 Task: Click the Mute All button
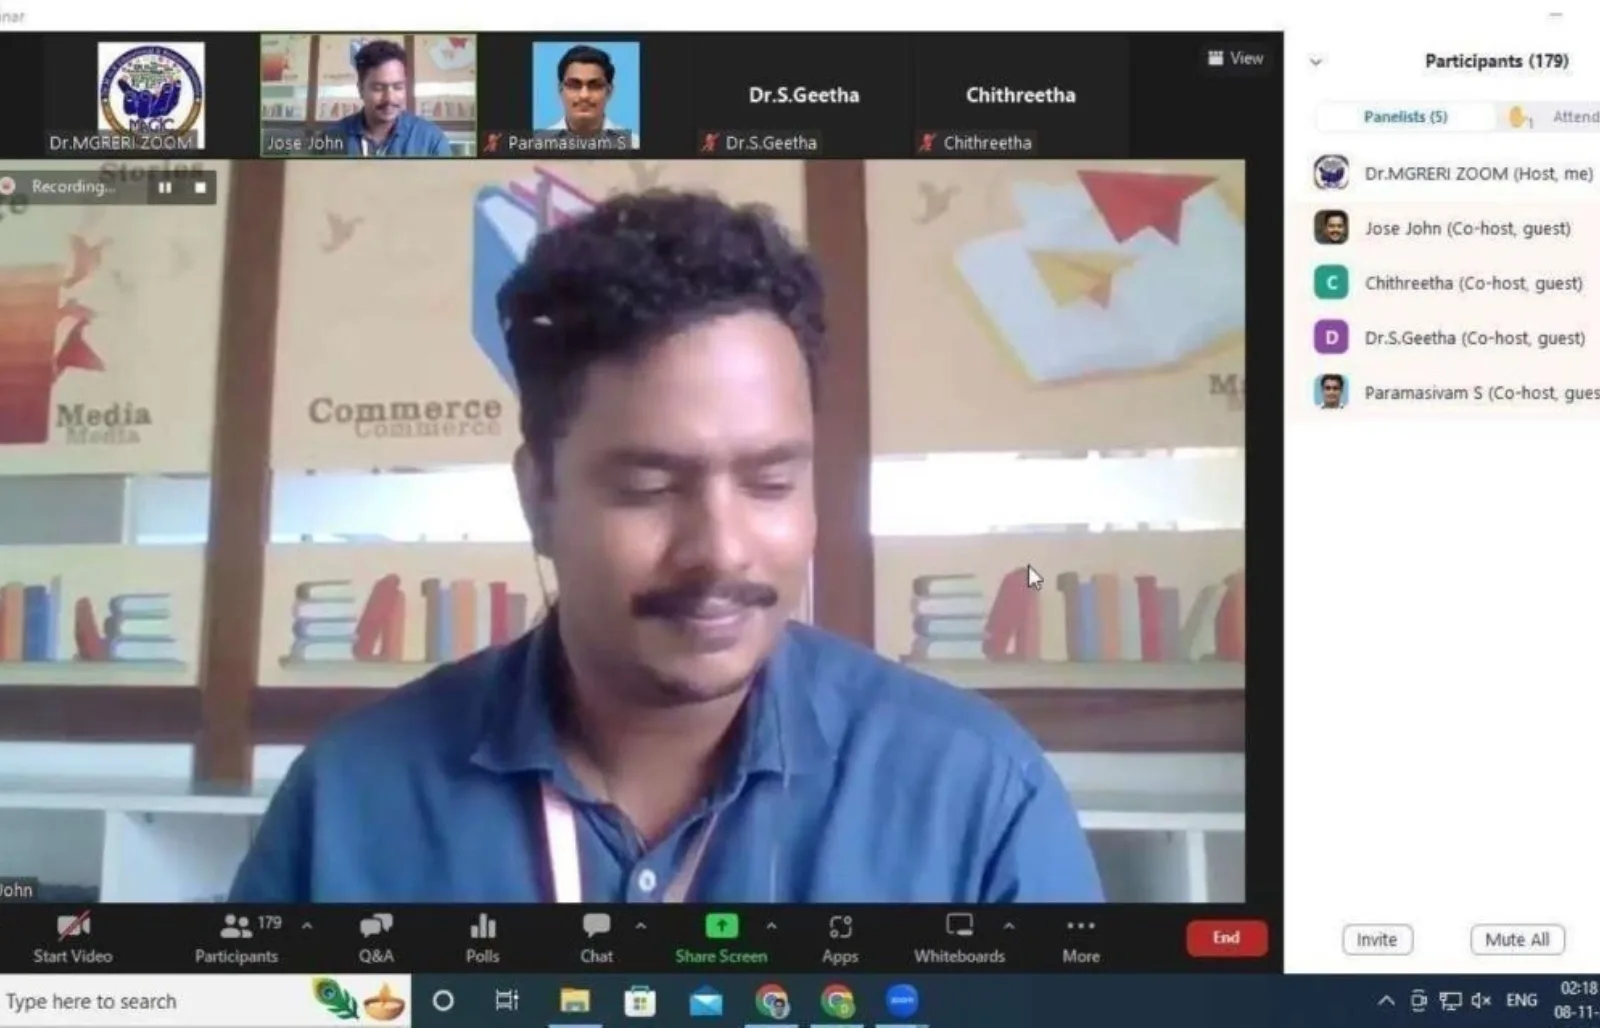coord(1516,939)
